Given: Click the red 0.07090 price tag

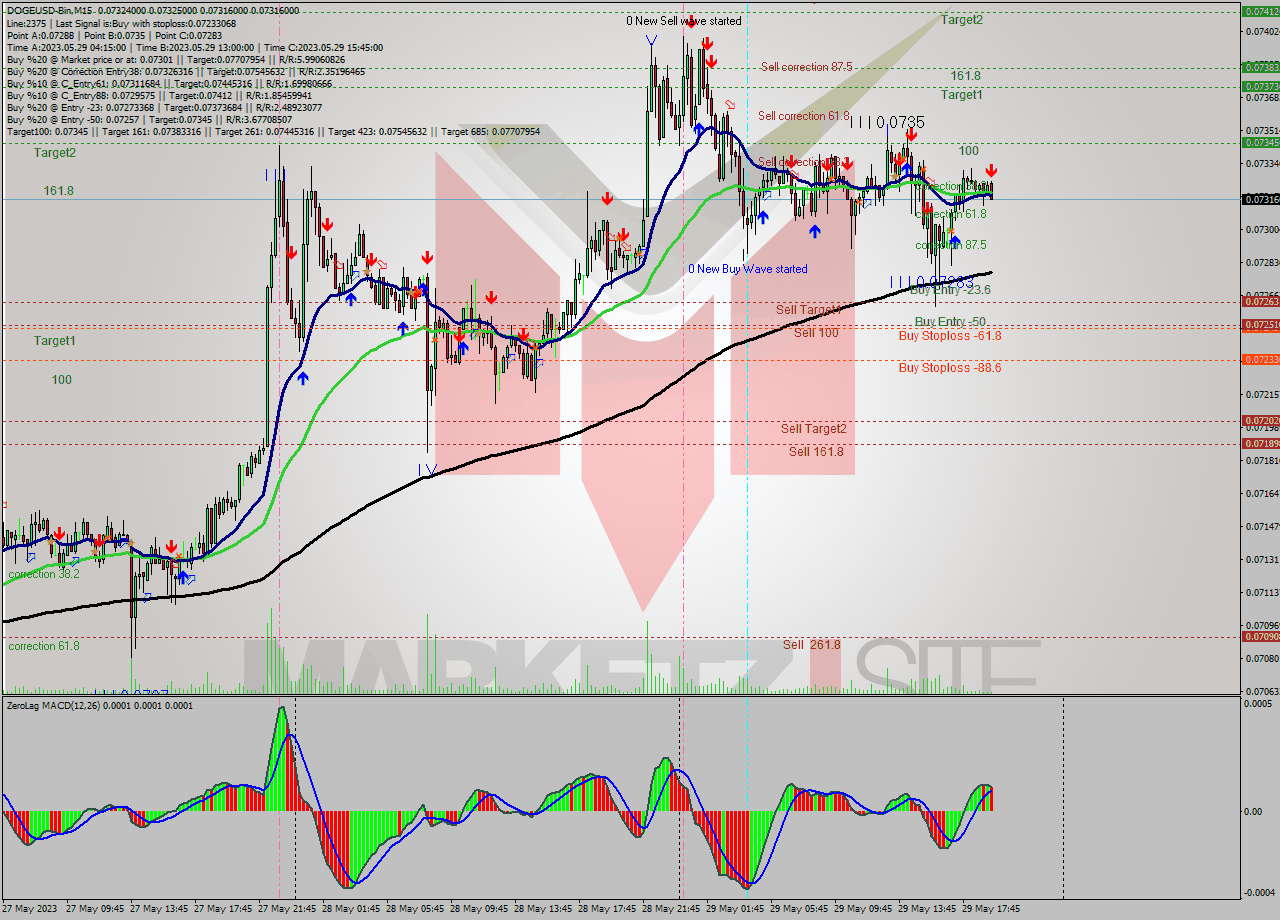Looking at the screenshot, I should tap(1260, 636).
